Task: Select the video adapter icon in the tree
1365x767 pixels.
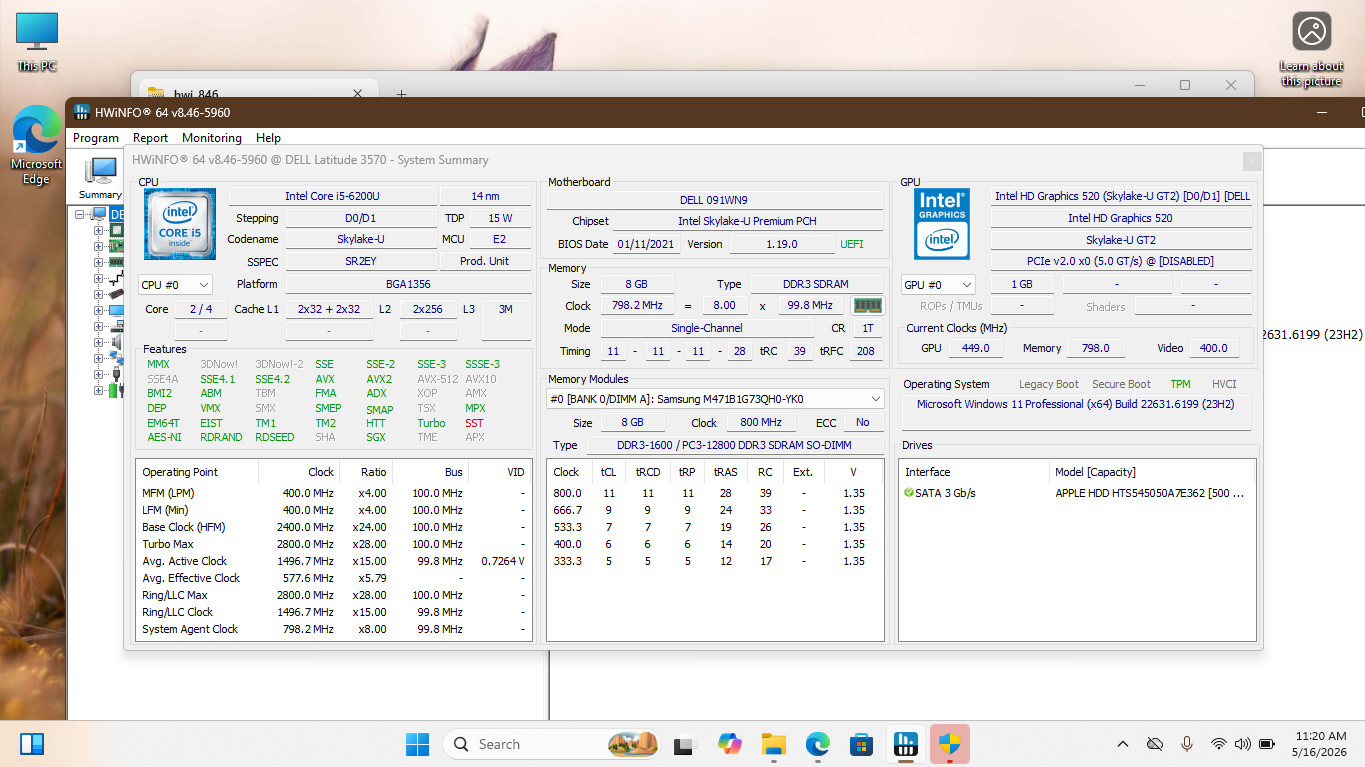Action: click(x=116, y=294)
